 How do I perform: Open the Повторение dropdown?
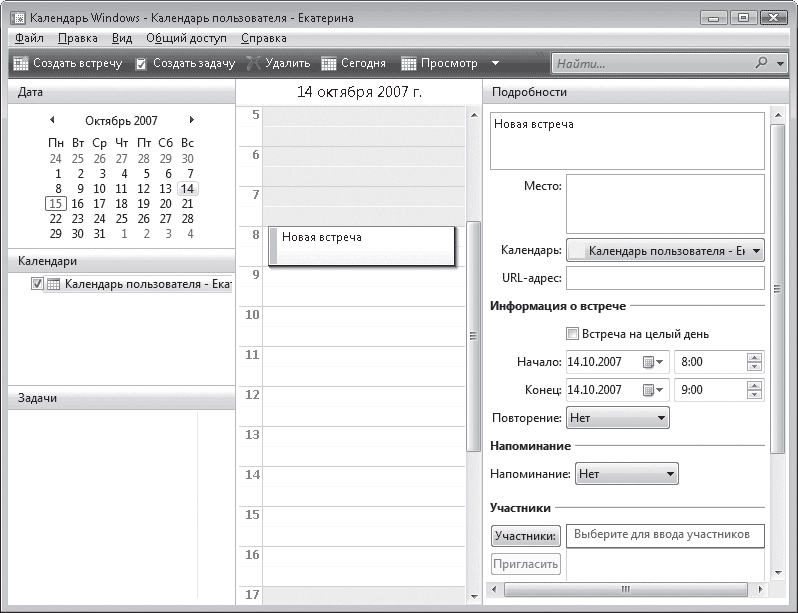click(x=617, y=417)
